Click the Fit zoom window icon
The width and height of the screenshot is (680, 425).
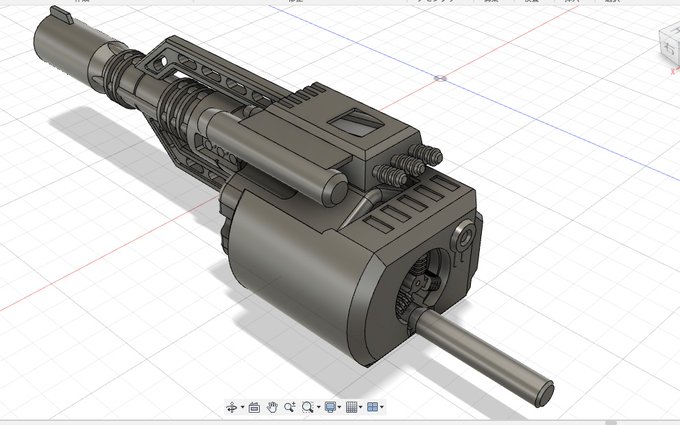click(x=307, y=407)
